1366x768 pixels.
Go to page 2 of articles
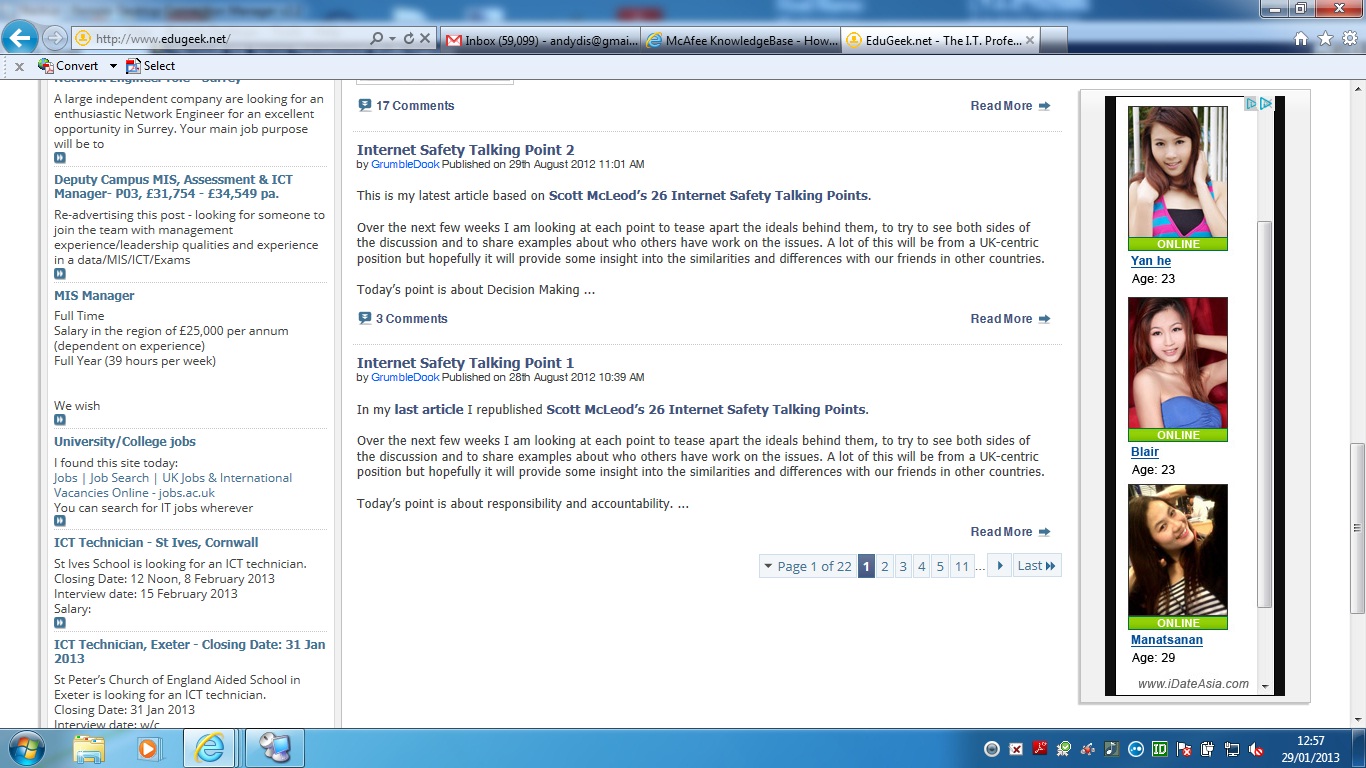click(885, 566)
